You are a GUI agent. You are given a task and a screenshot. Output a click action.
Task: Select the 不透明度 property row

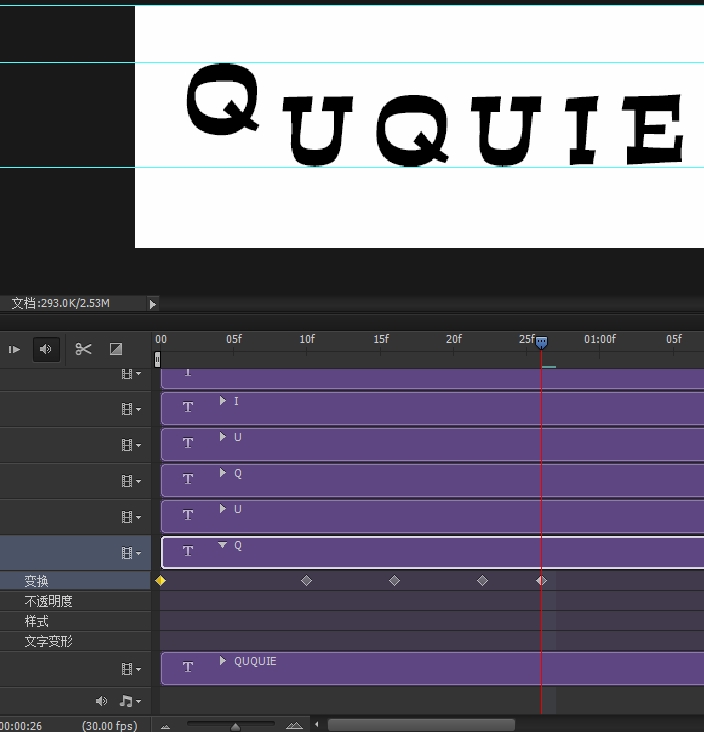click(48, 601)
